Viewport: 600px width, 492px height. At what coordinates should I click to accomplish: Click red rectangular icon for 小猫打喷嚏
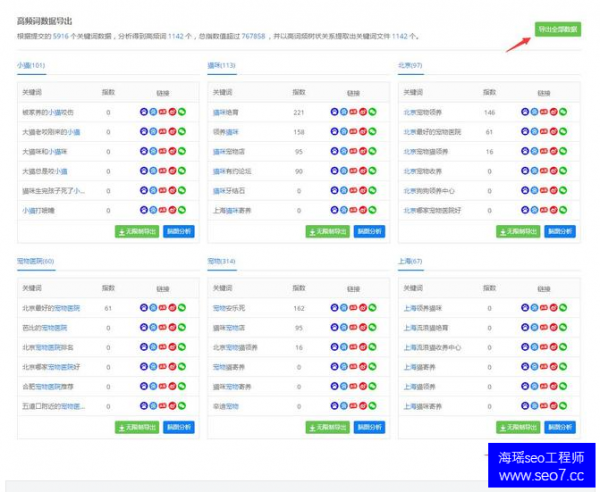pos(163,210)
